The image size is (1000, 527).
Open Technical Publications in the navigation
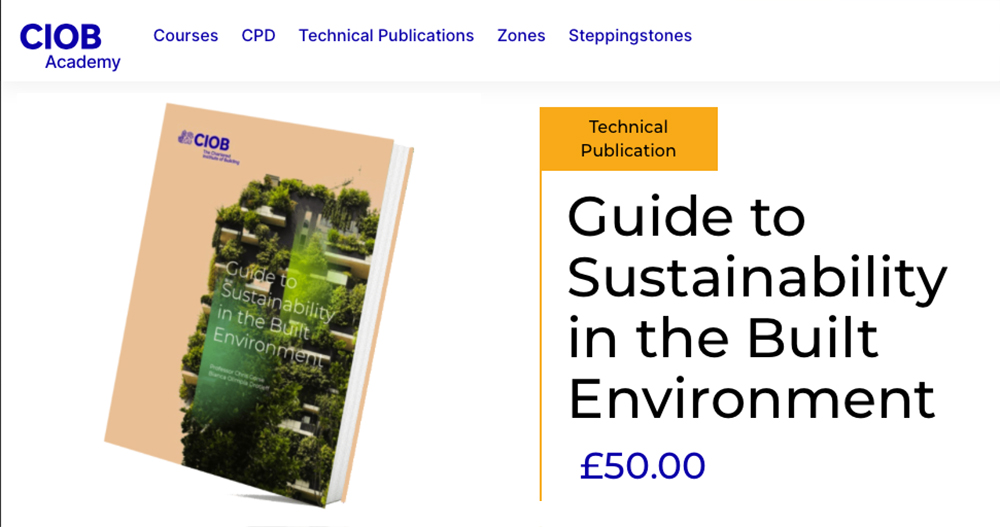click(x=386, y=36)
